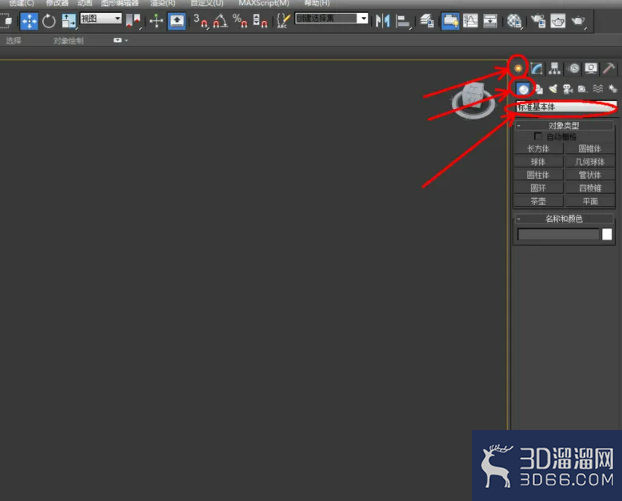Click the Use Pivot Point Center icon
Viewport: 622px width, 501px height.
[x=133, y=21]
